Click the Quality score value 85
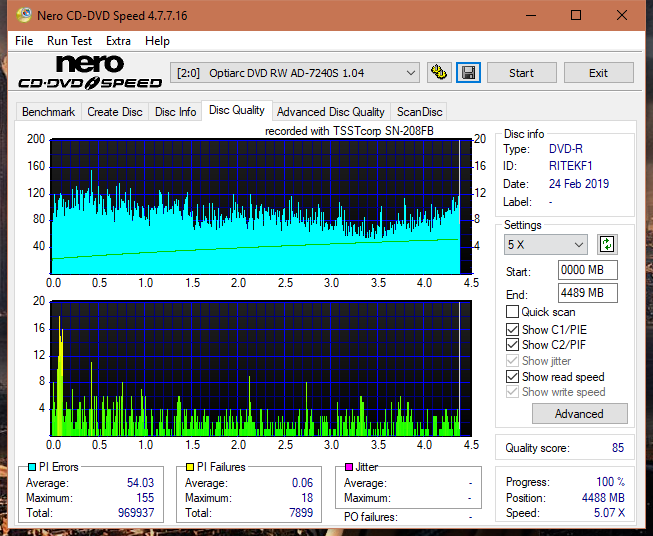The image size is (653, 536). click(618, 448)
